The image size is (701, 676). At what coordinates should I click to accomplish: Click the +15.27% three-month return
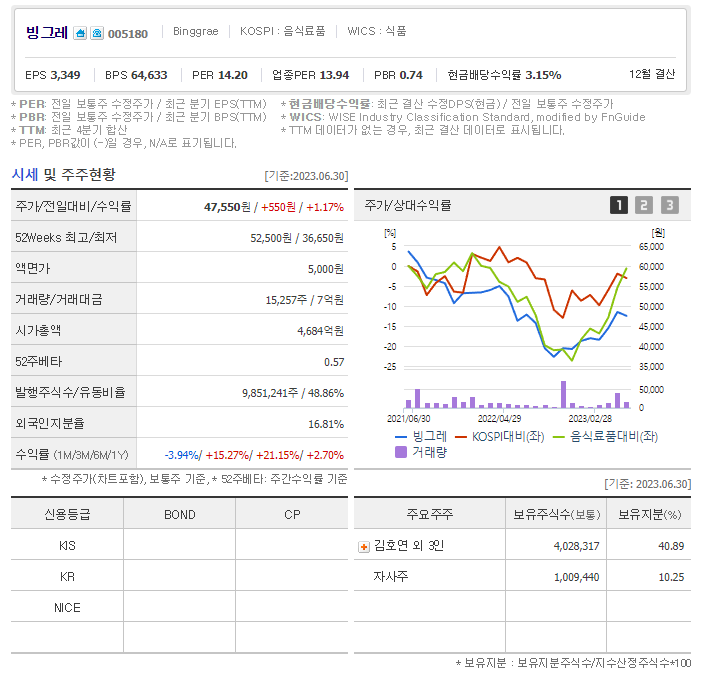[x=227, y=455]
